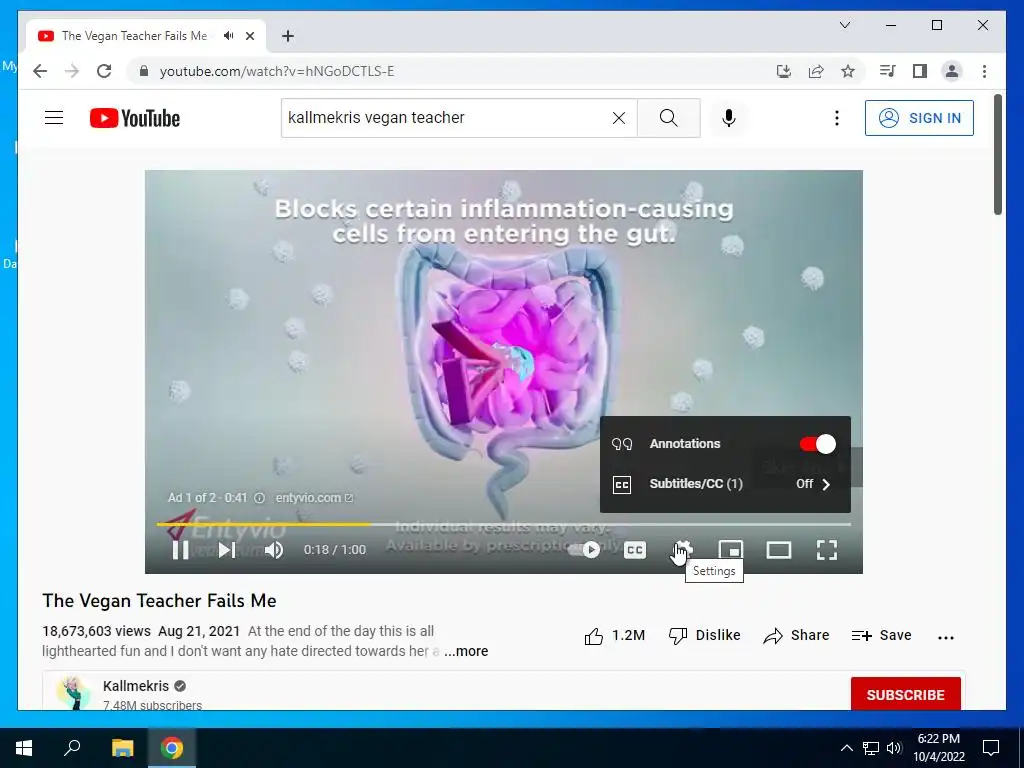Viewport: 1024px width, 768px height.
Task: Click the Dislike button
Action: 705,635
